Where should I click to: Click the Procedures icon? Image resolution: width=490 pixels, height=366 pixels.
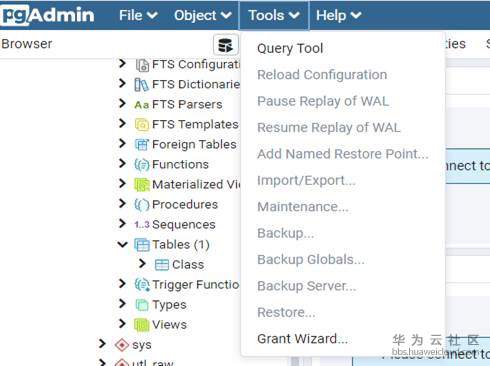pos(142,205)
